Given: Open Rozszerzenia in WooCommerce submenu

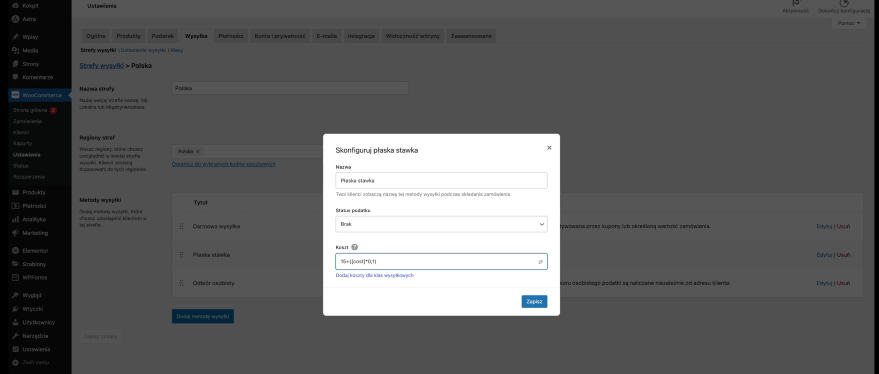Looking at the screenshot, I should (x=29, y=177).
